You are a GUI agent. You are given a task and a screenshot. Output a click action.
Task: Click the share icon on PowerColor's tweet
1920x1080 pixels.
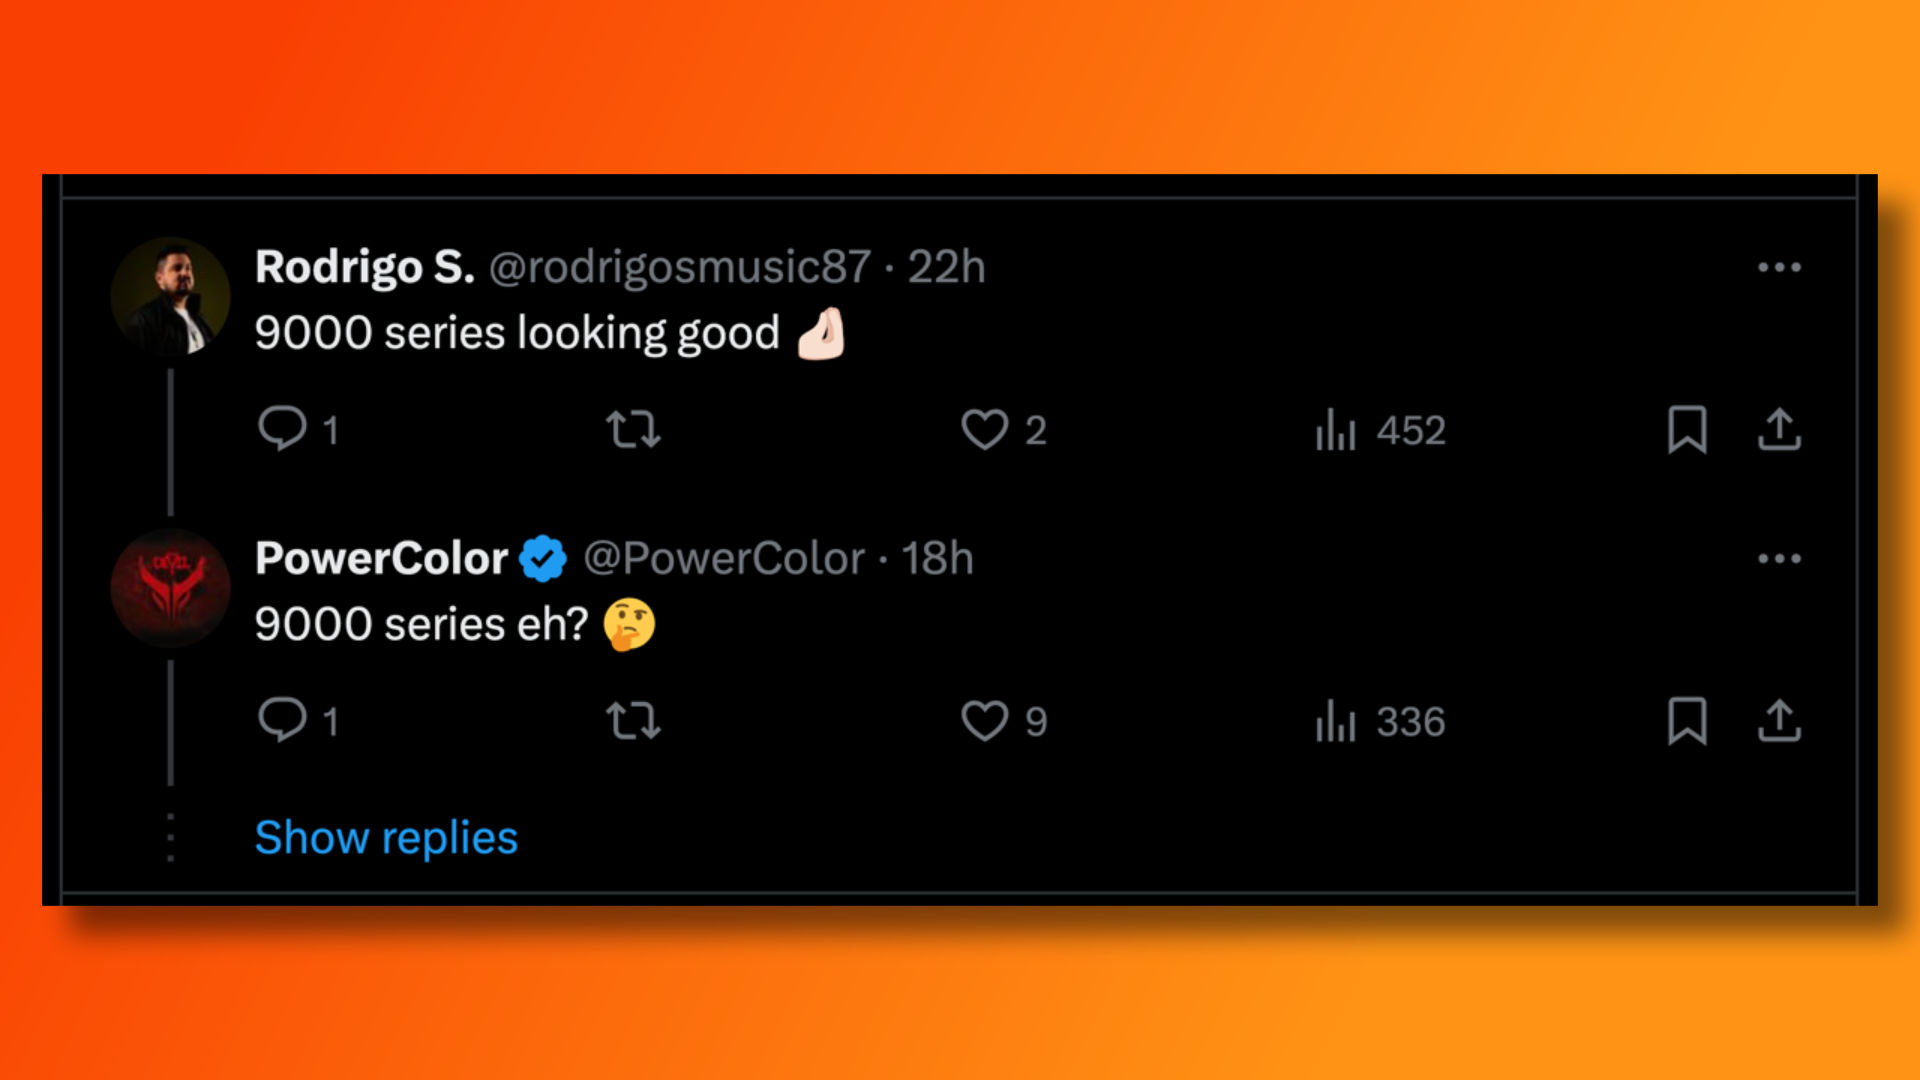coord(1783,720)
